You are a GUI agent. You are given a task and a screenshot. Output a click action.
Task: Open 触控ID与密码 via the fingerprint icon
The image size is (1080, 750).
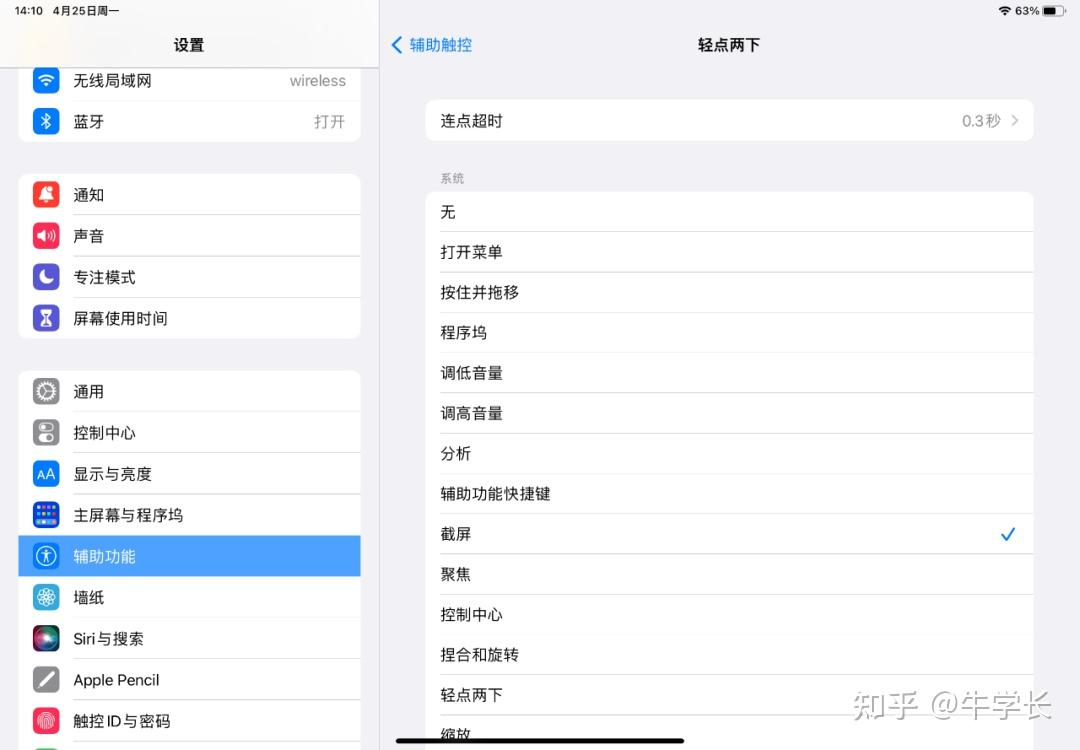point(45,720)
